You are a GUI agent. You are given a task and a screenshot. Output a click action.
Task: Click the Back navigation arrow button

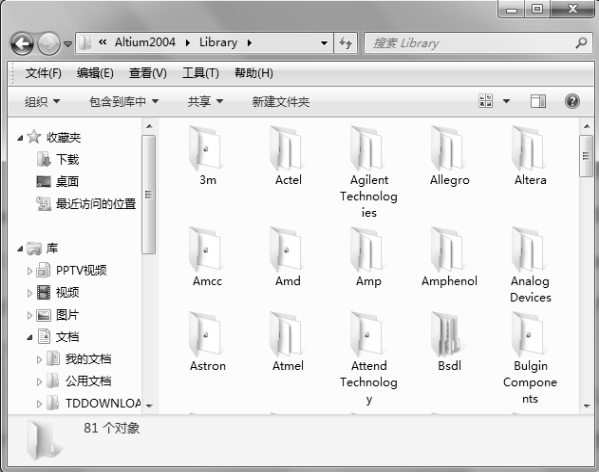click(23, 44)
